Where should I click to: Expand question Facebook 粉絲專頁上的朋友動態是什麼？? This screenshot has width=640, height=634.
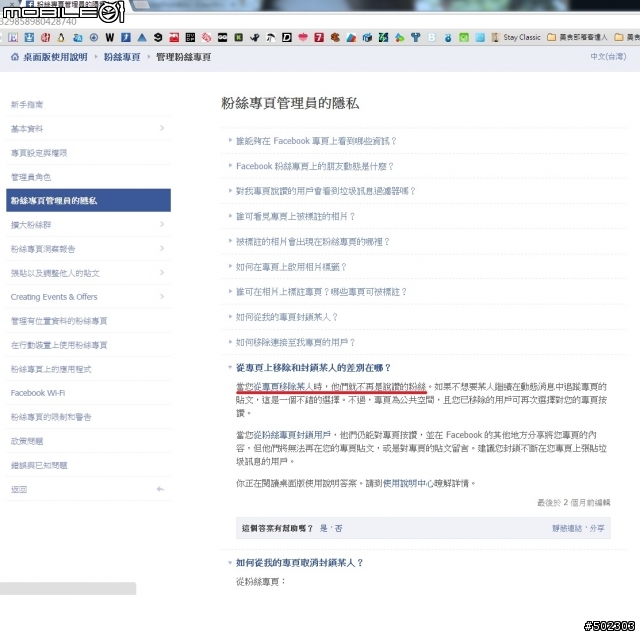pyautogui.click(x=315, y=166)
